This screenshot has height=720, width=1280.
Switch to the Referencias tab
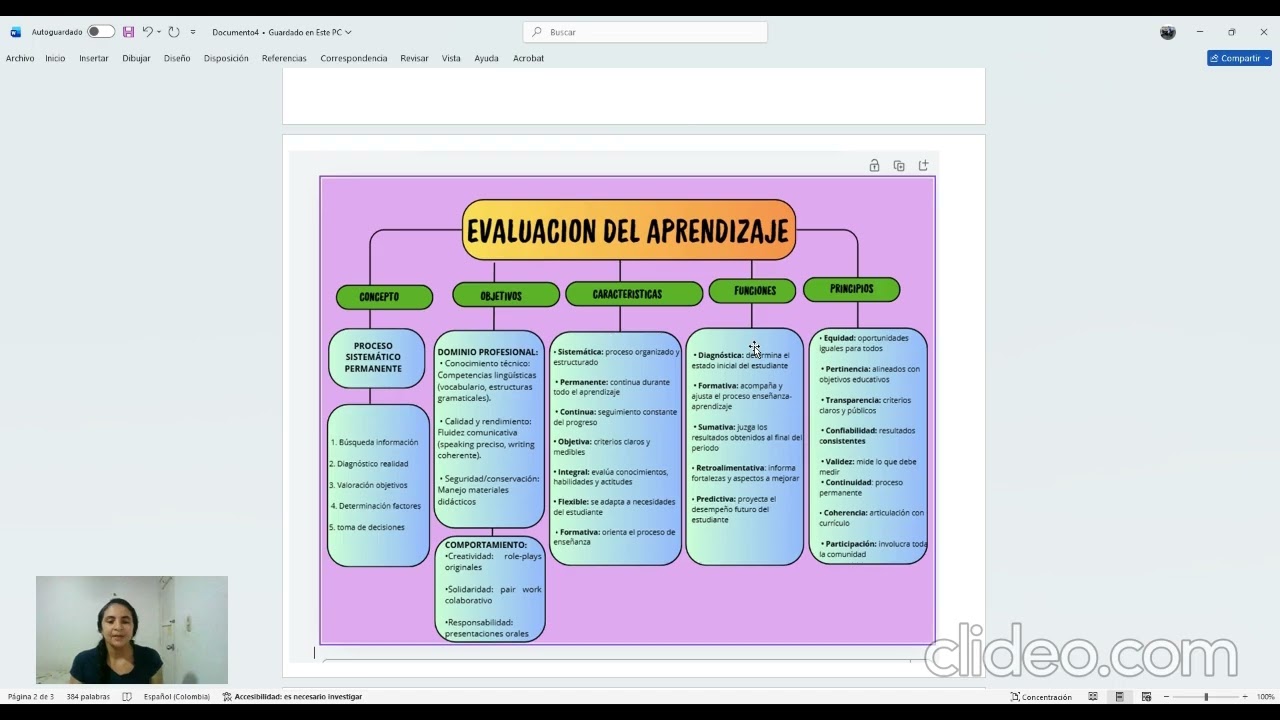point(284,58)
